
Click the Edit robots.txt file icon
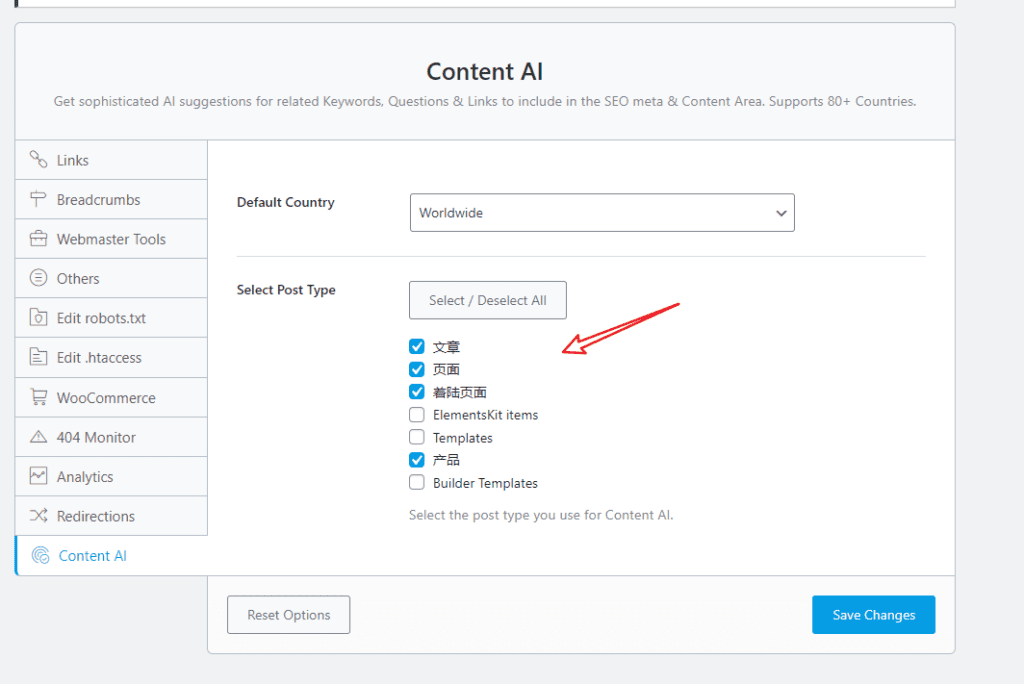tap(39, 318)
